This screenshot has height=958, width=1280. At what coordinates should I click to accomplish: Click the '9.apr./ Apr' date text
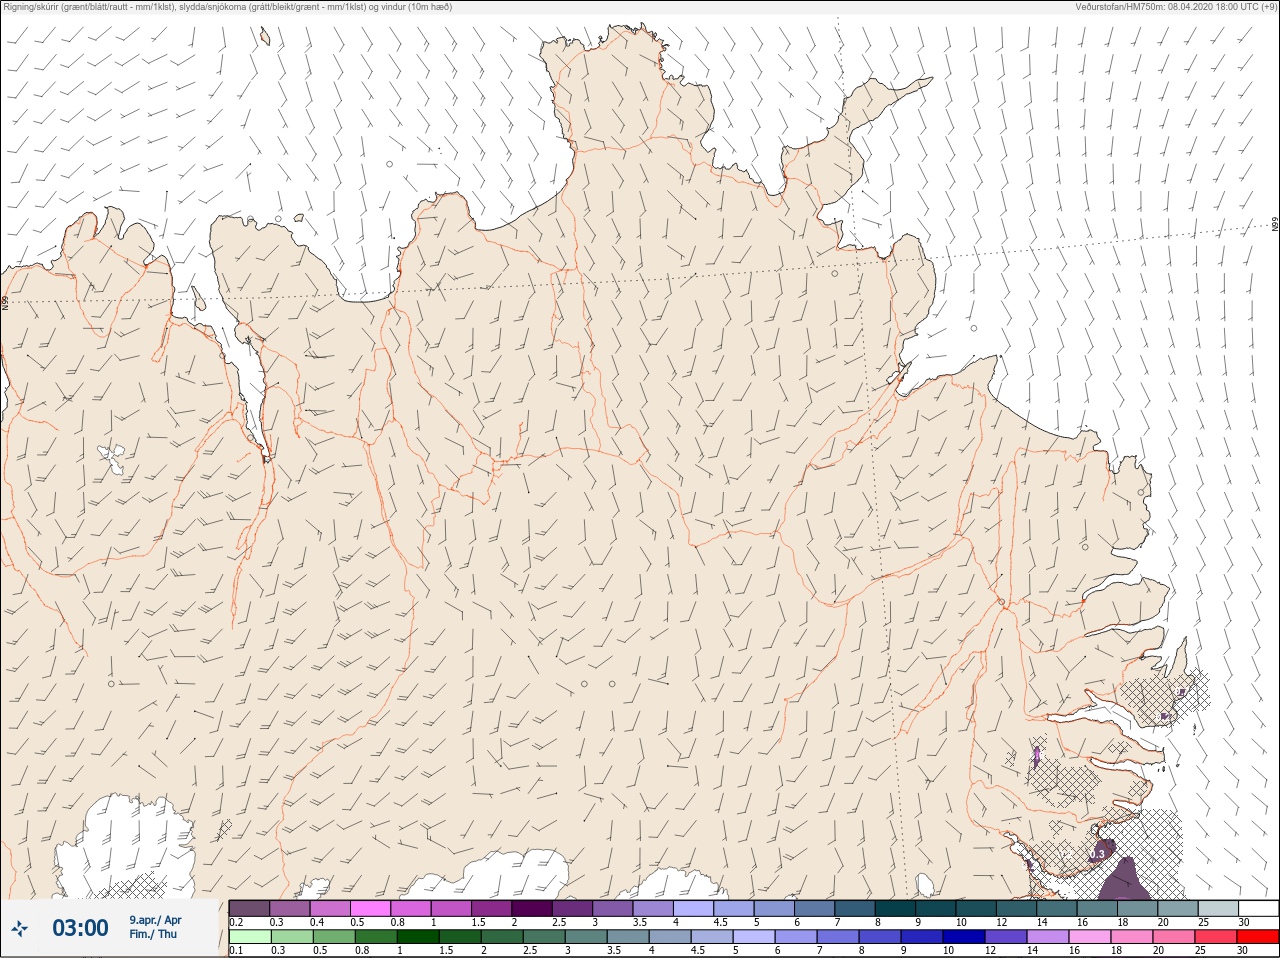pos(155,920)
